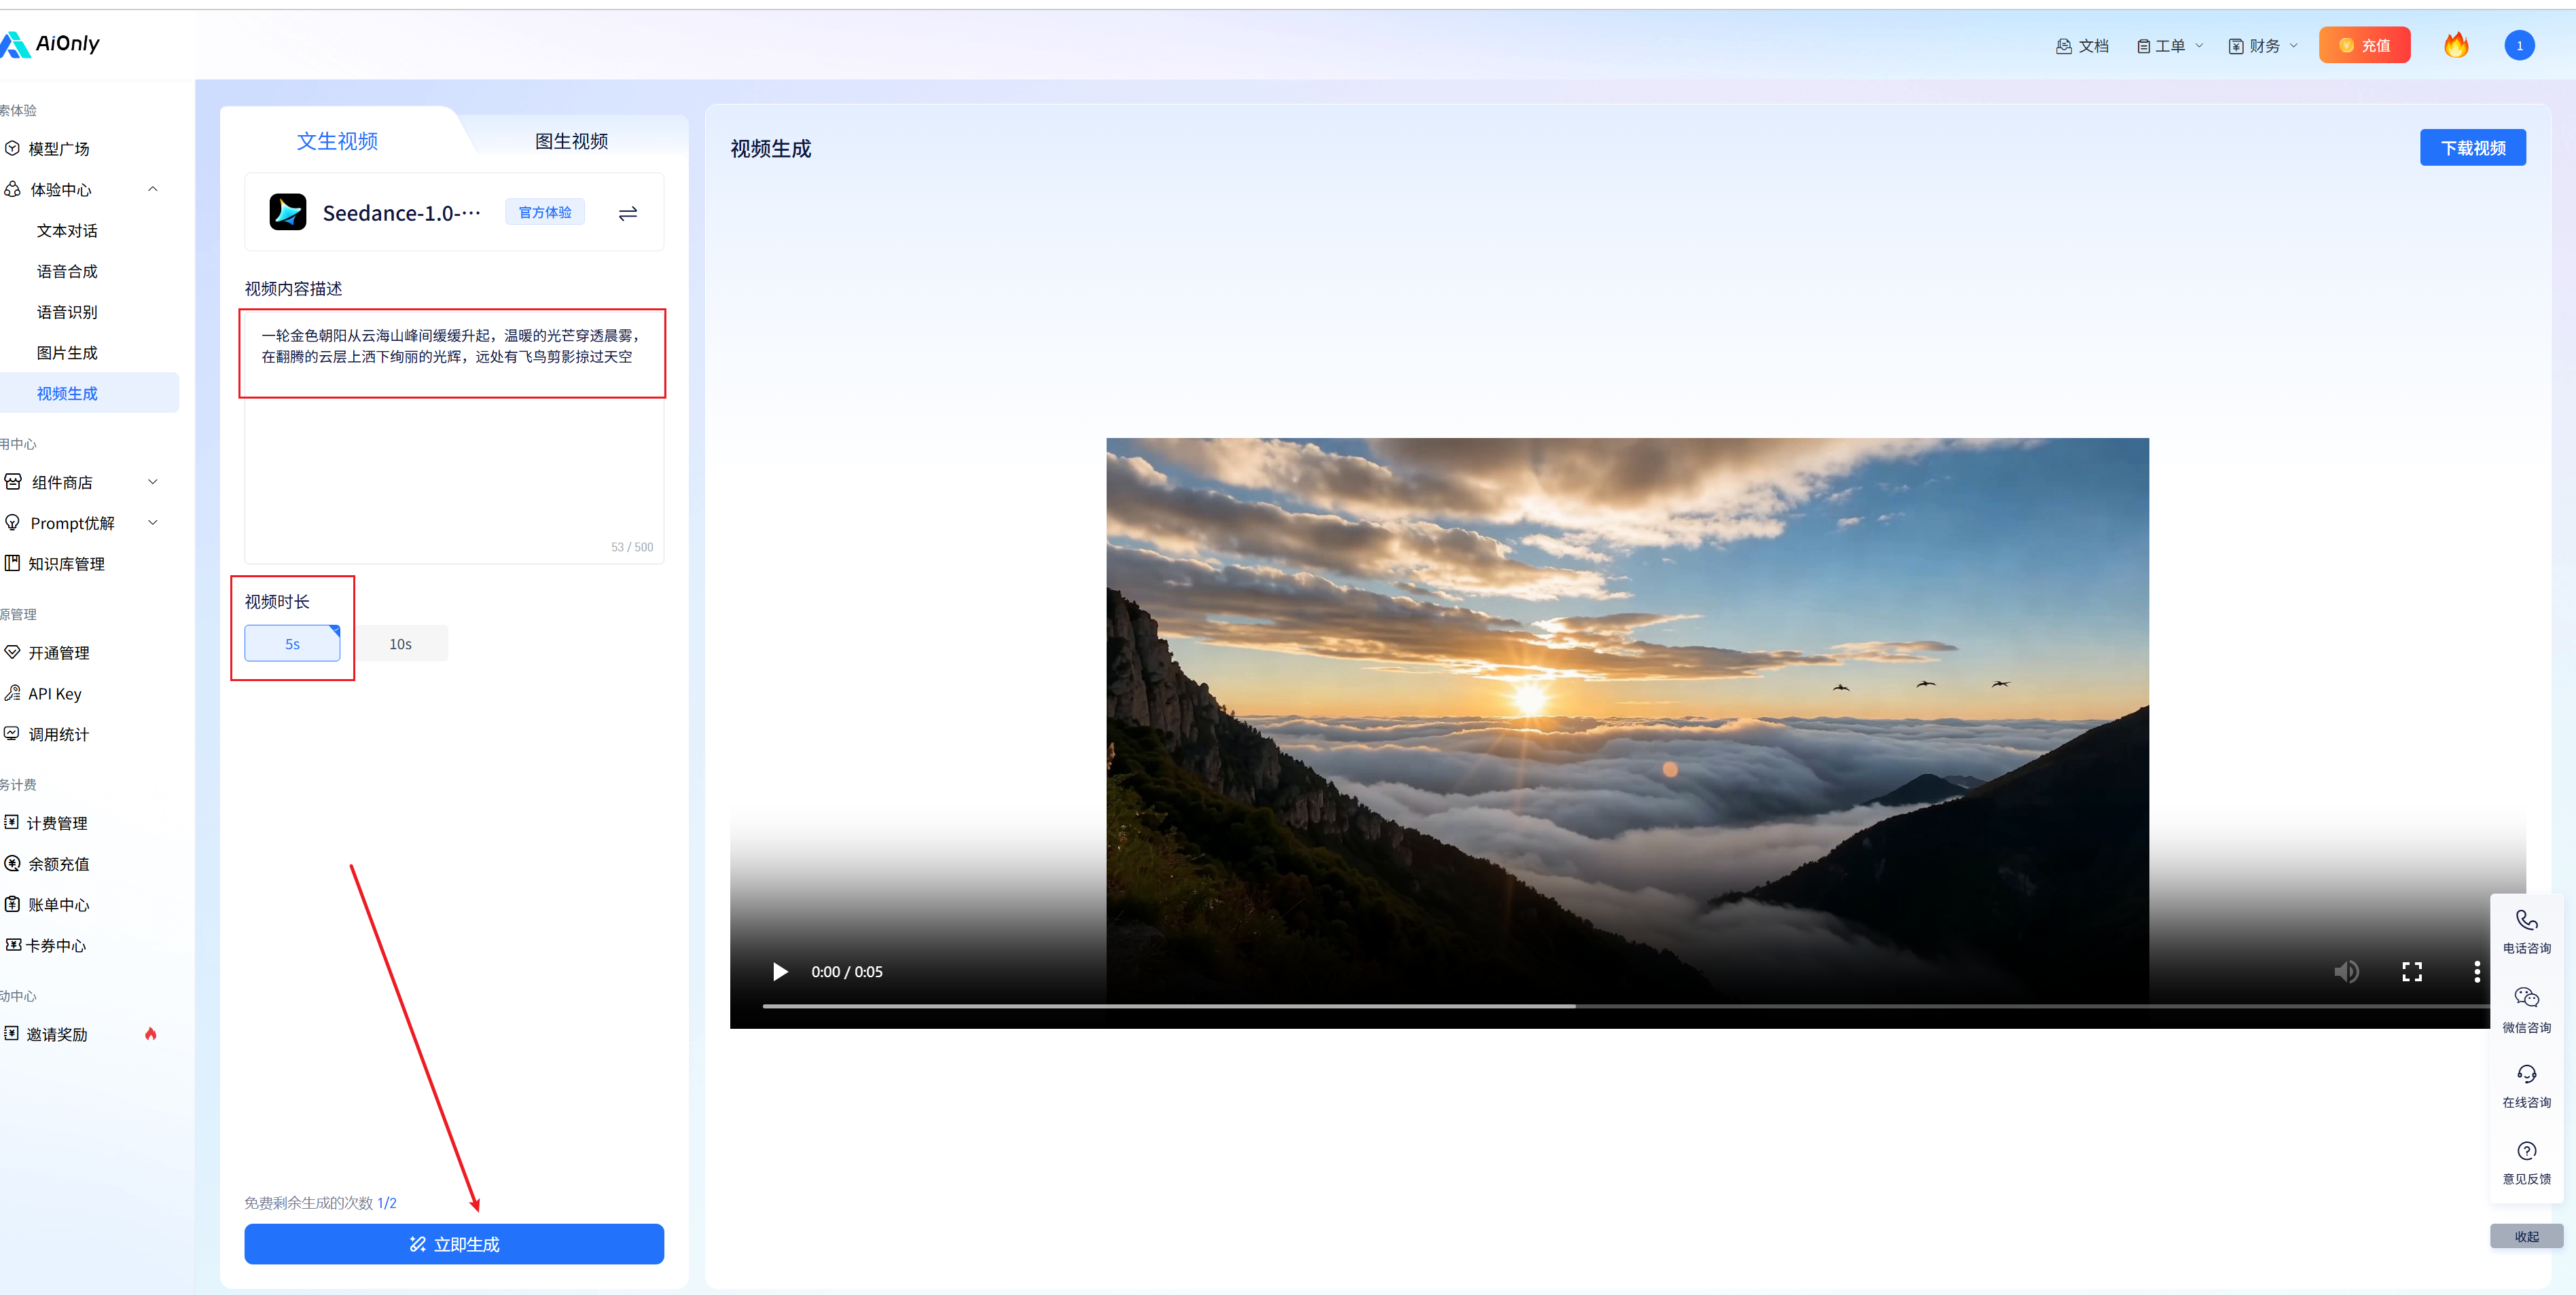Open the 财务 dropdown in header
This screenshot has width=2576, height=1295.
click(x=2264, y=46)
